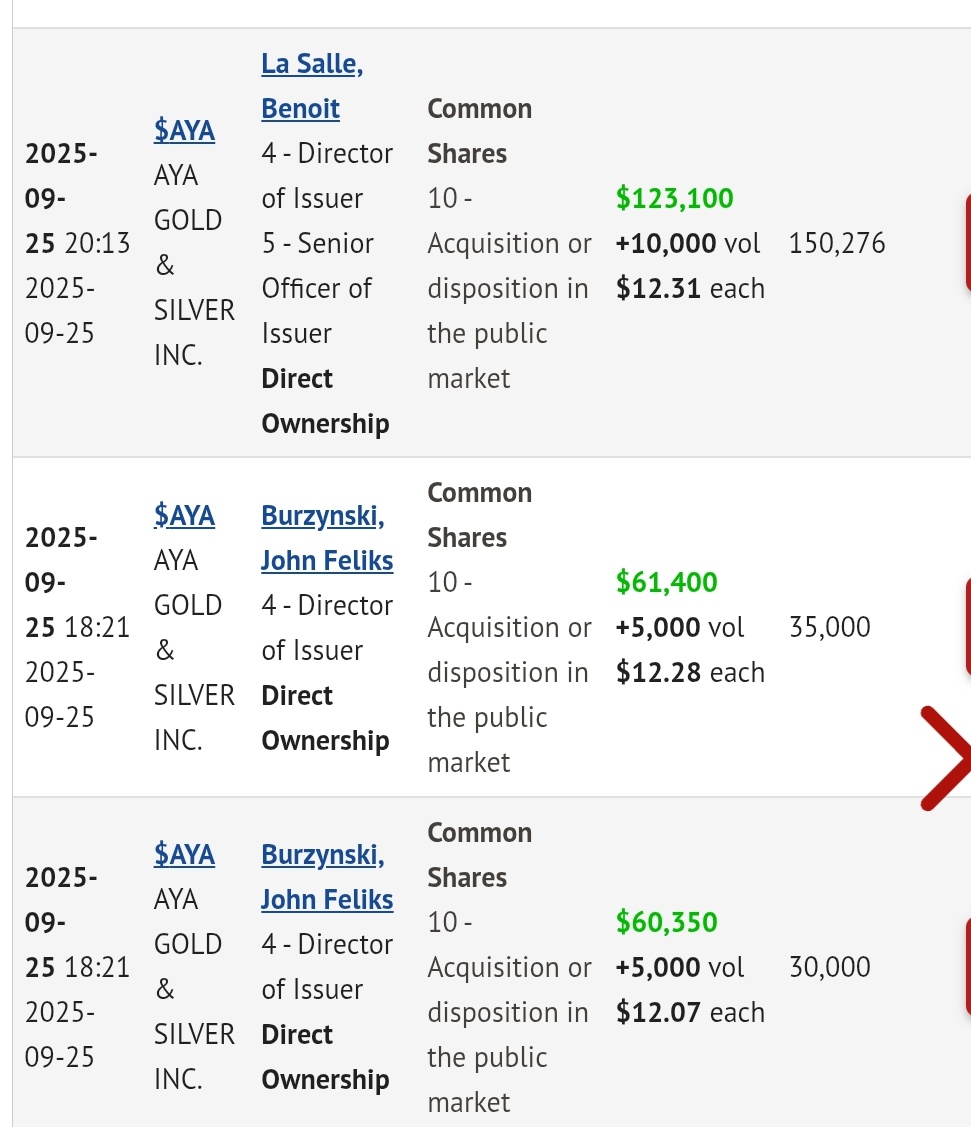
Task: Click the 150,276 share balance
Action: pyautogui.click(x=836, y=243)
